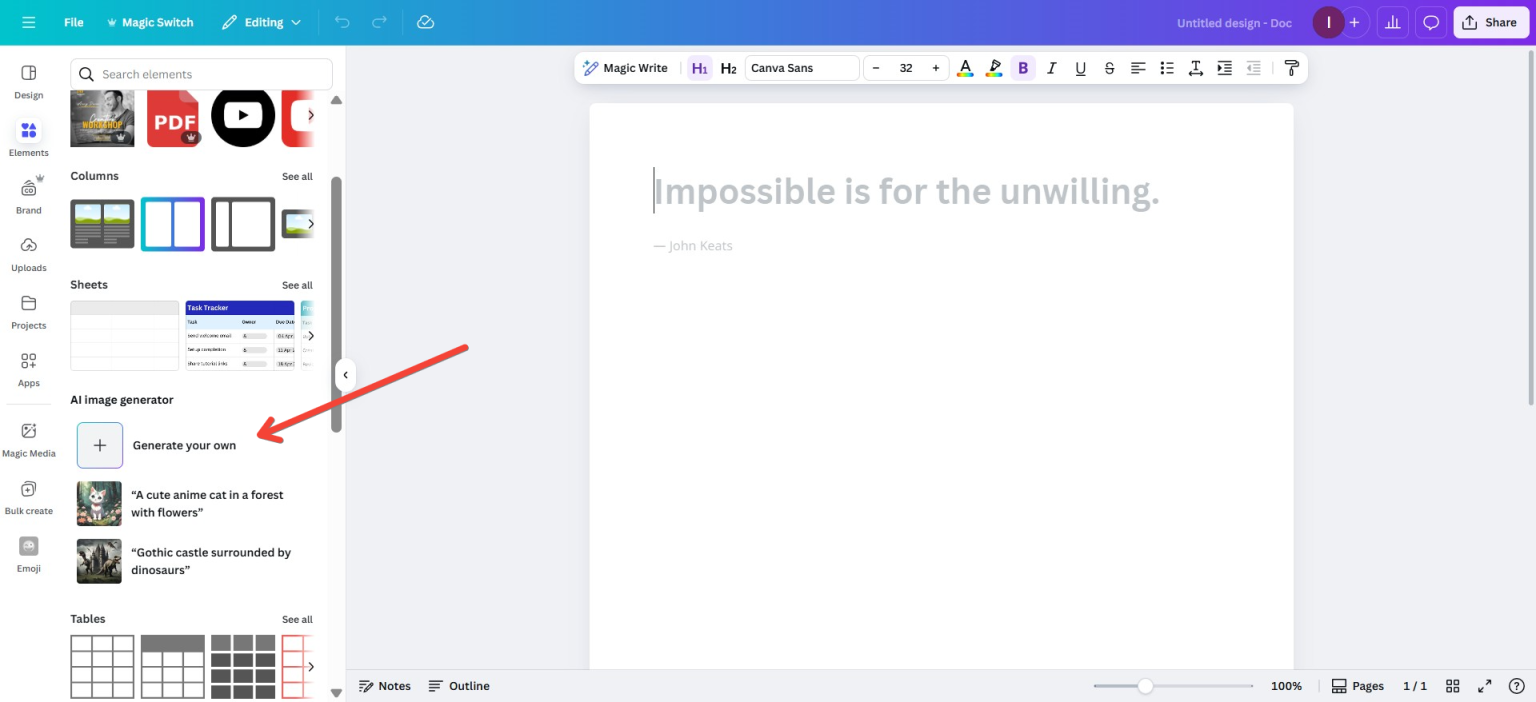Show more Tables styles with the row arrow

click(x=310, y=666)
